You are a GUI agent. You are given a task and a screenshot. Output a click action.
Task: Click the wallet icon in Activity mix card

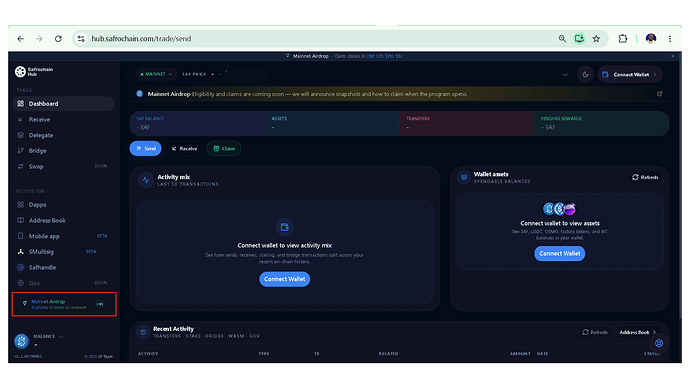285,227
